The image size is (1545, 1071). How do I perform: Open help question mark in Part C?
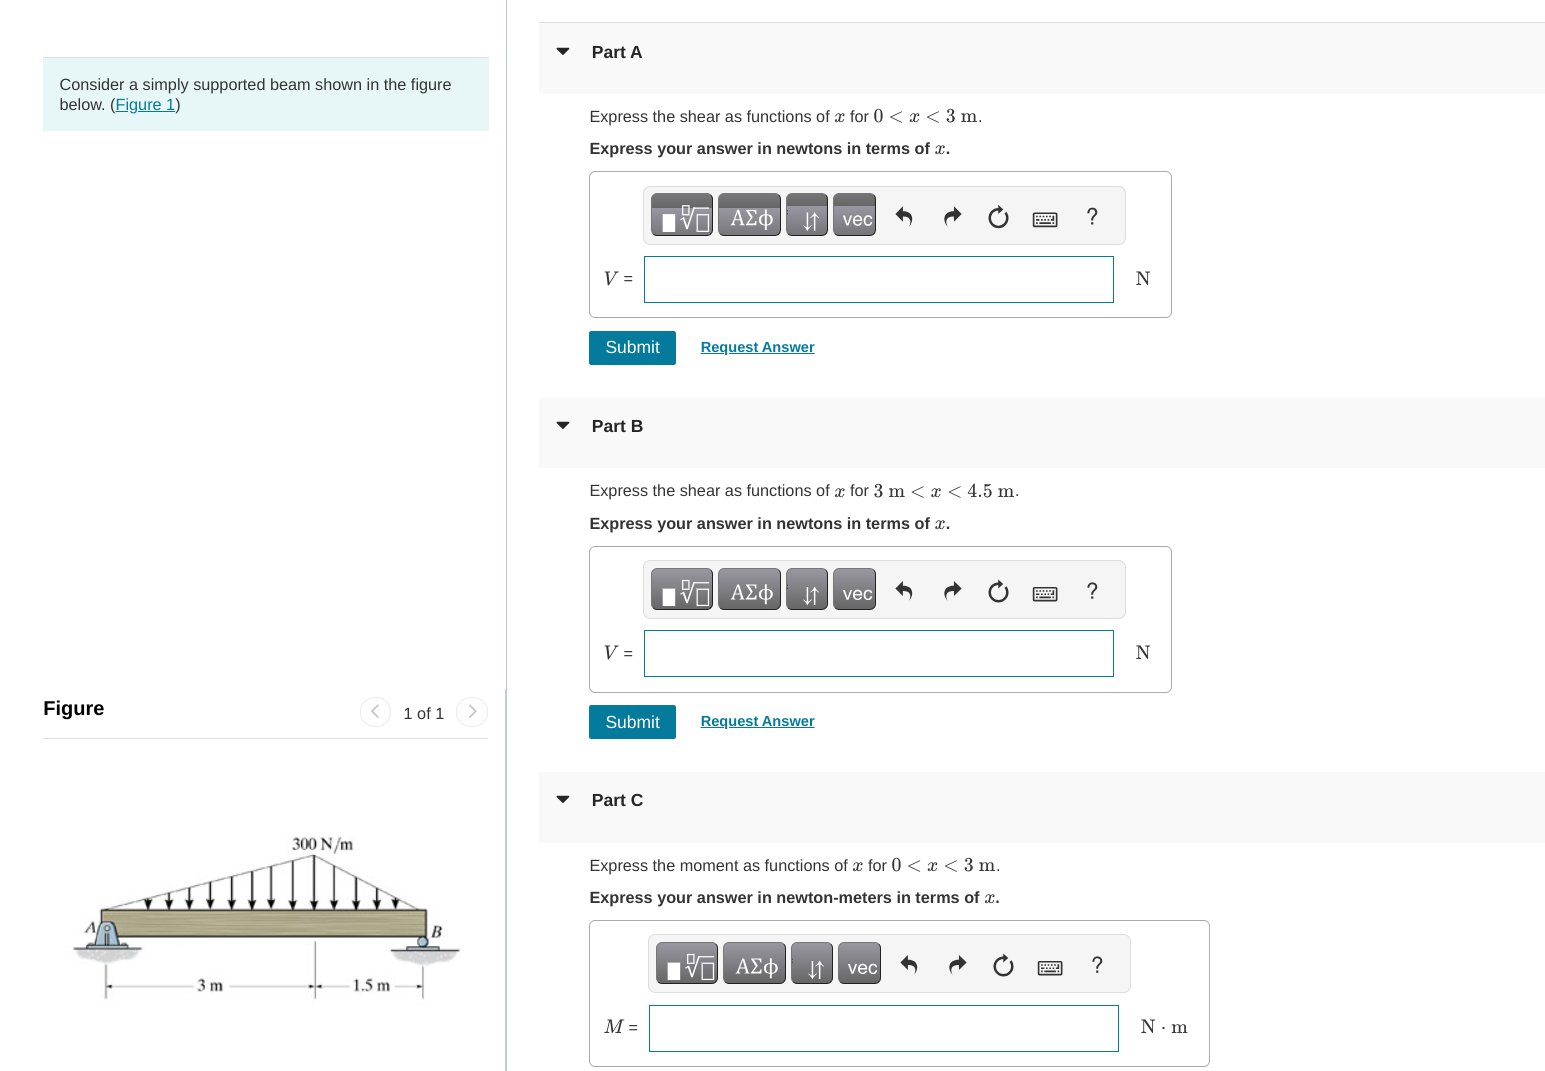[1097, 964]
